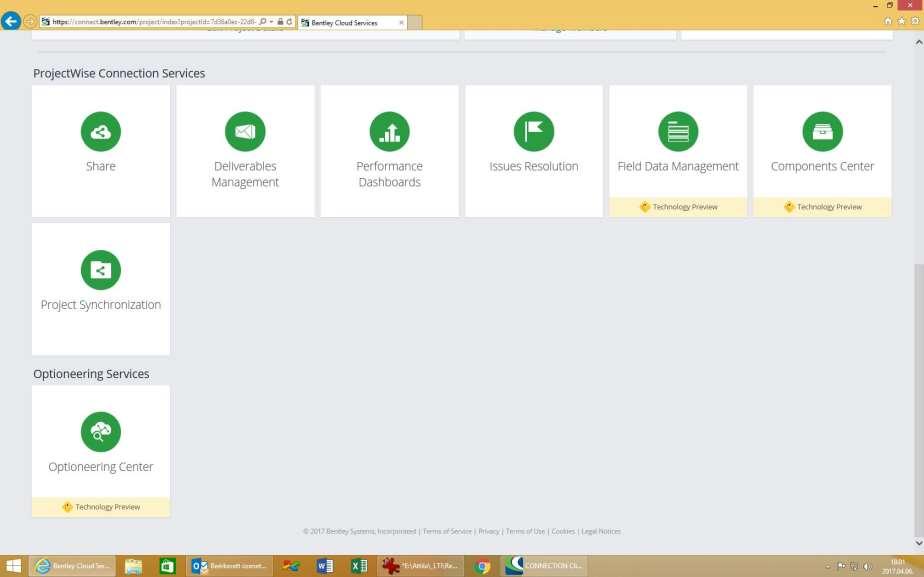Viewport: 924px width, 577px height.
Task: Click Technology Preview under Optioneering Center
Action: pos(101,507)
